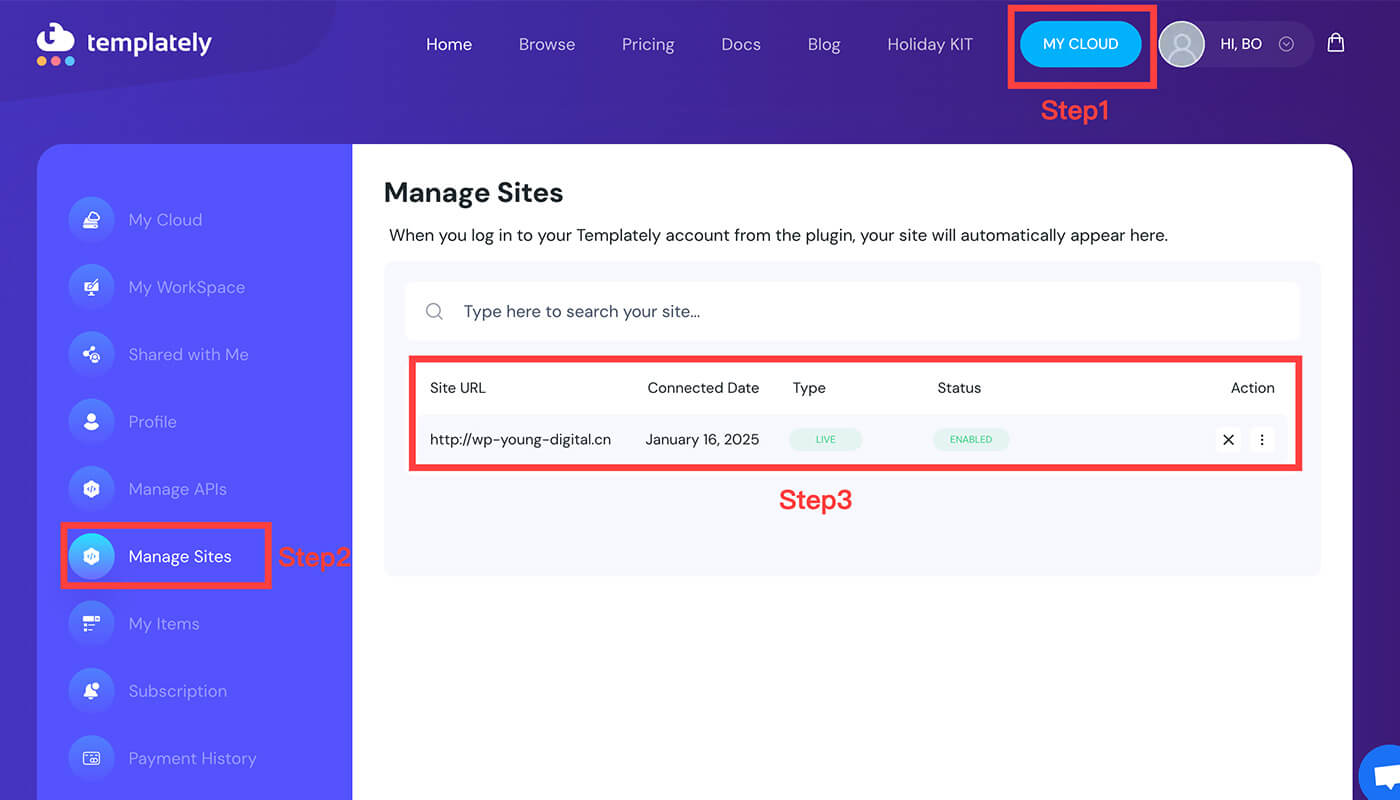Click the My Cloud sidebar icon

coord(91,220)
